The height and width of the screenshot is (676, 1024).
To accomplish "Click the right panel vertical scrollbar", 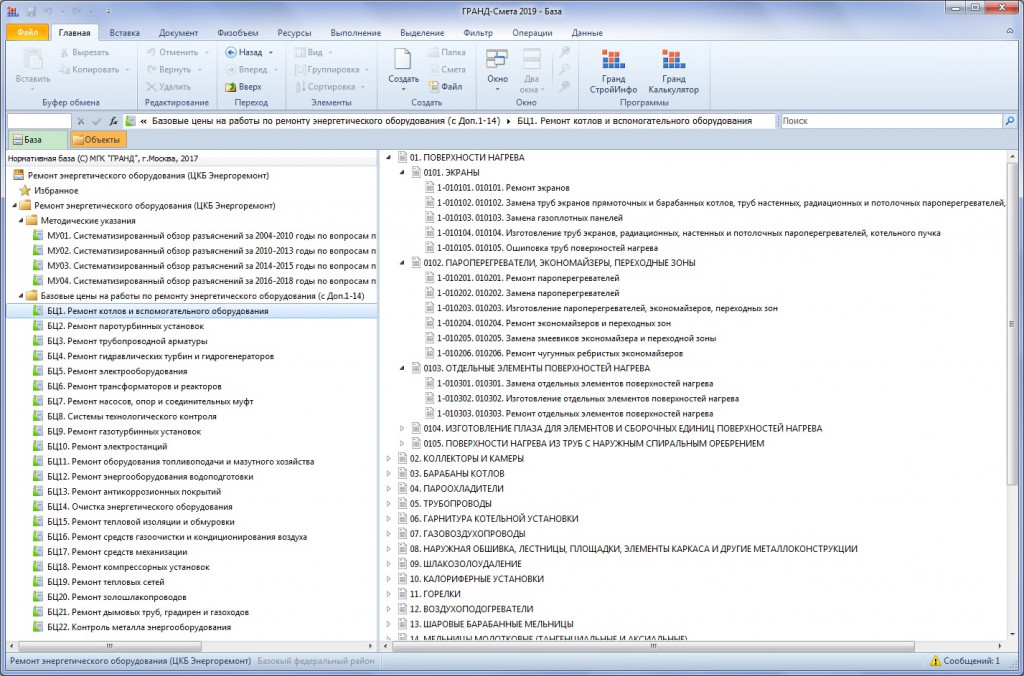I will (x=1012, y=323).
